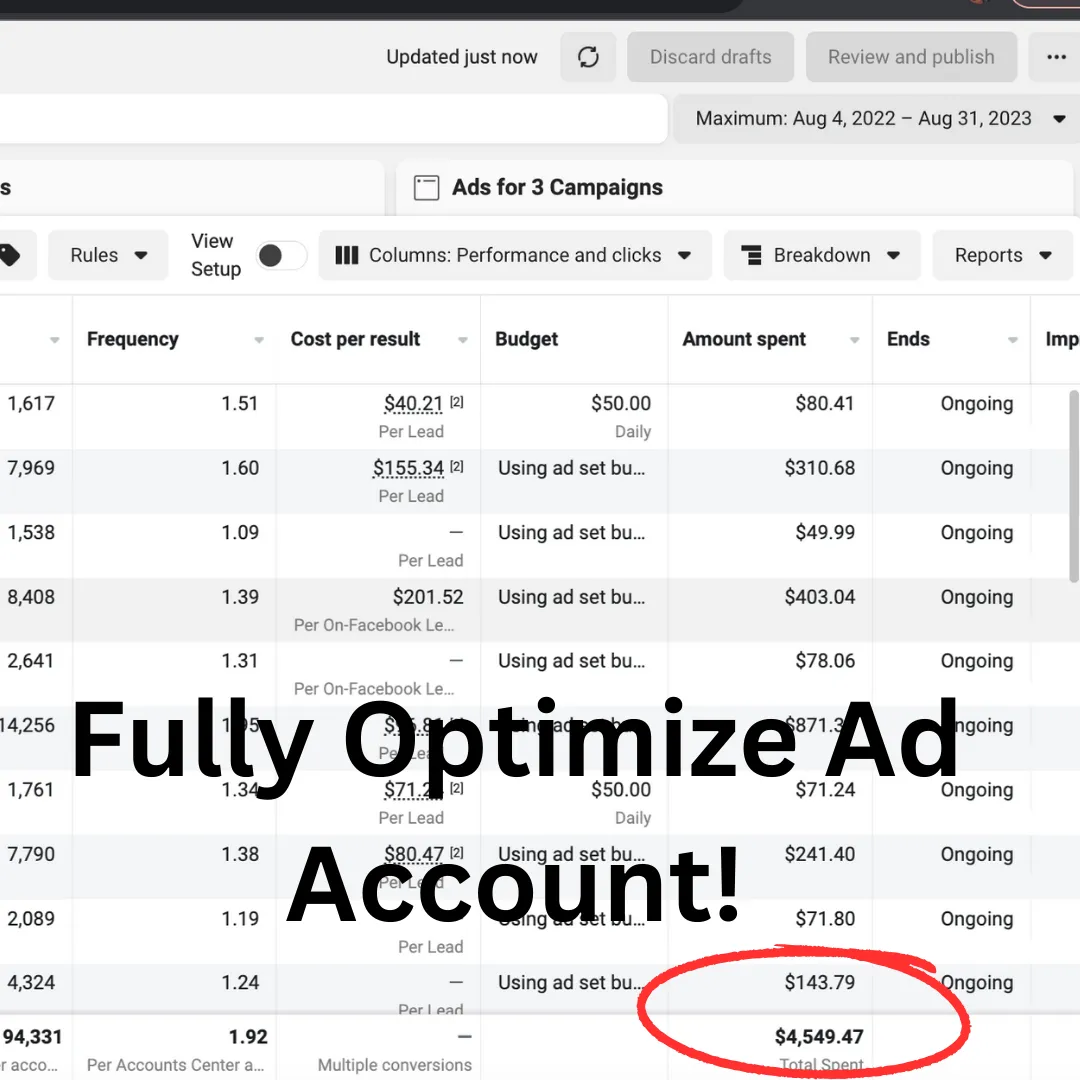Open the Cost per result column arrow
The image size is (1080, 1080).
tap(463, 340)
